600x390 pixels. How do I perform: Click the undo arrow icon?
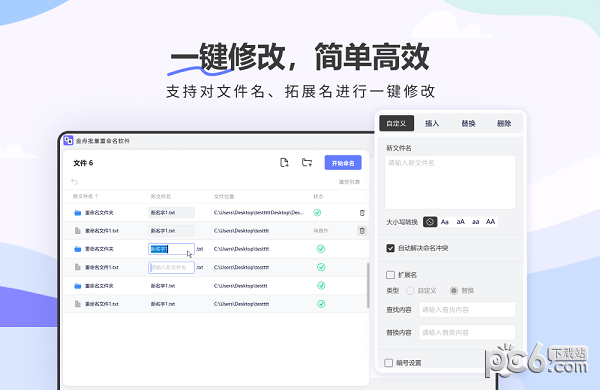[x=75, y=182]
